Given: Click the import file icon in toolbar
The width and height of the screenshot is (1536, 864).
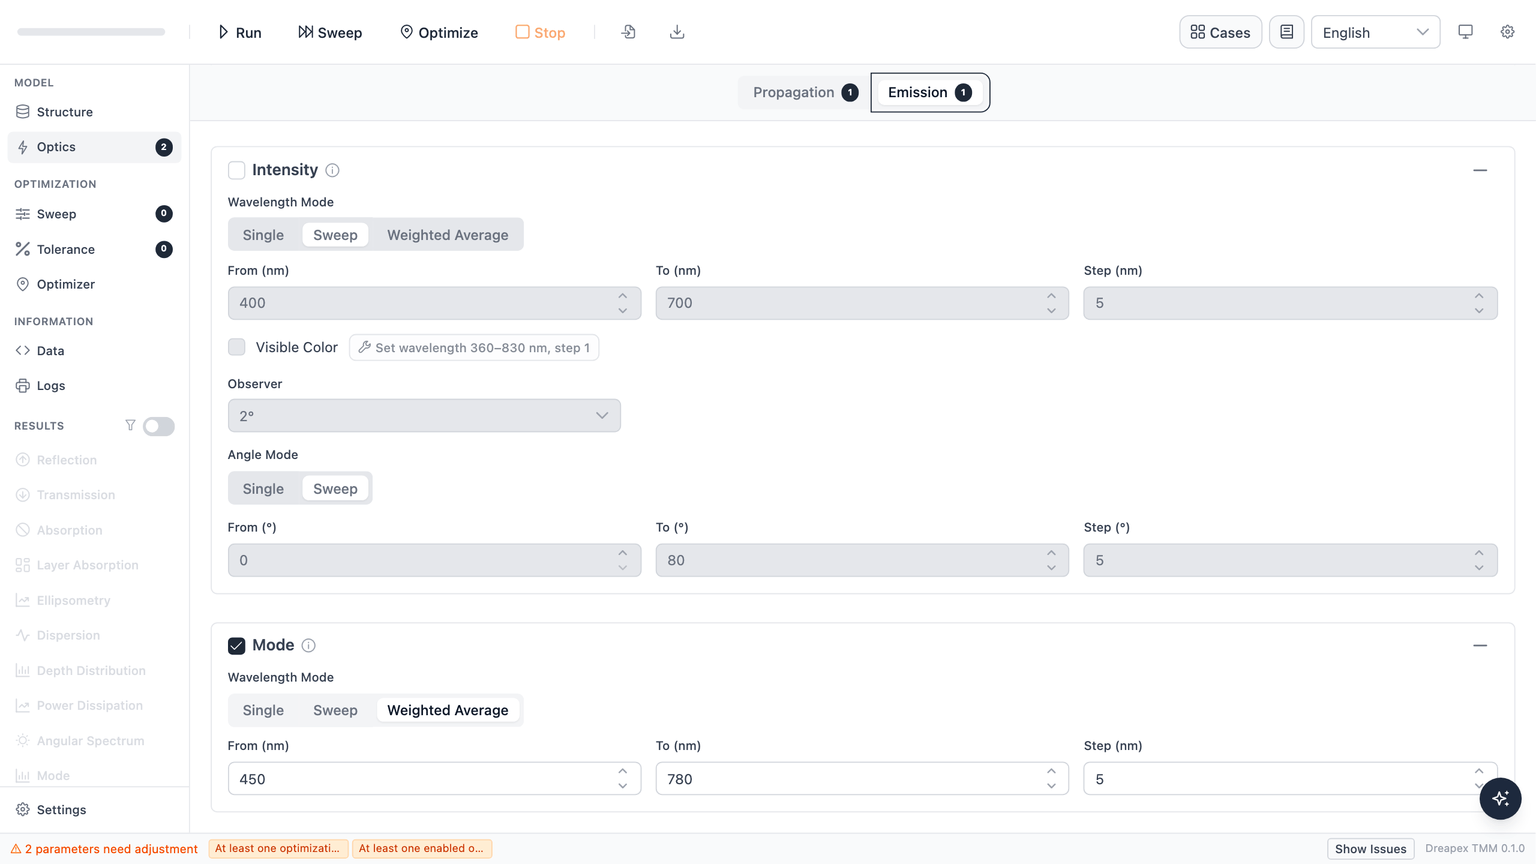Looking at the screenshot, I should [x=628, y=32].
